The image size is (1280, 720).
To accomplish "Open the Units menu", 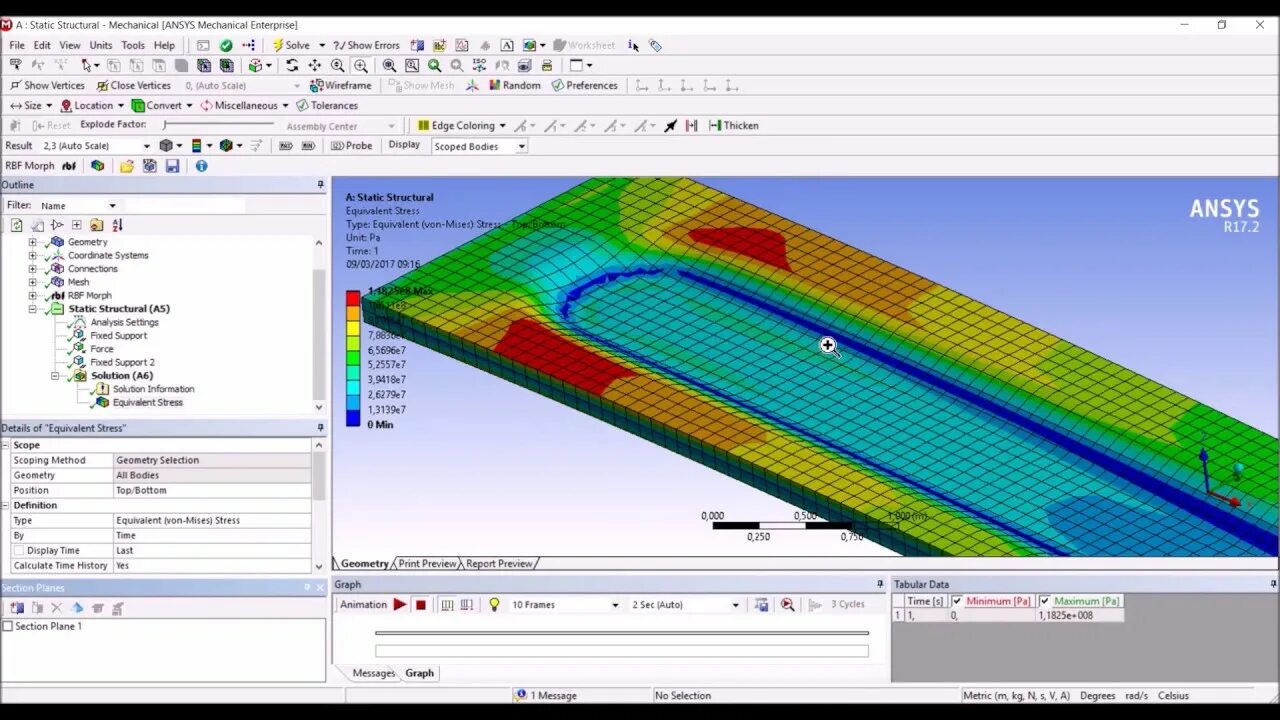I will [101, 45].
